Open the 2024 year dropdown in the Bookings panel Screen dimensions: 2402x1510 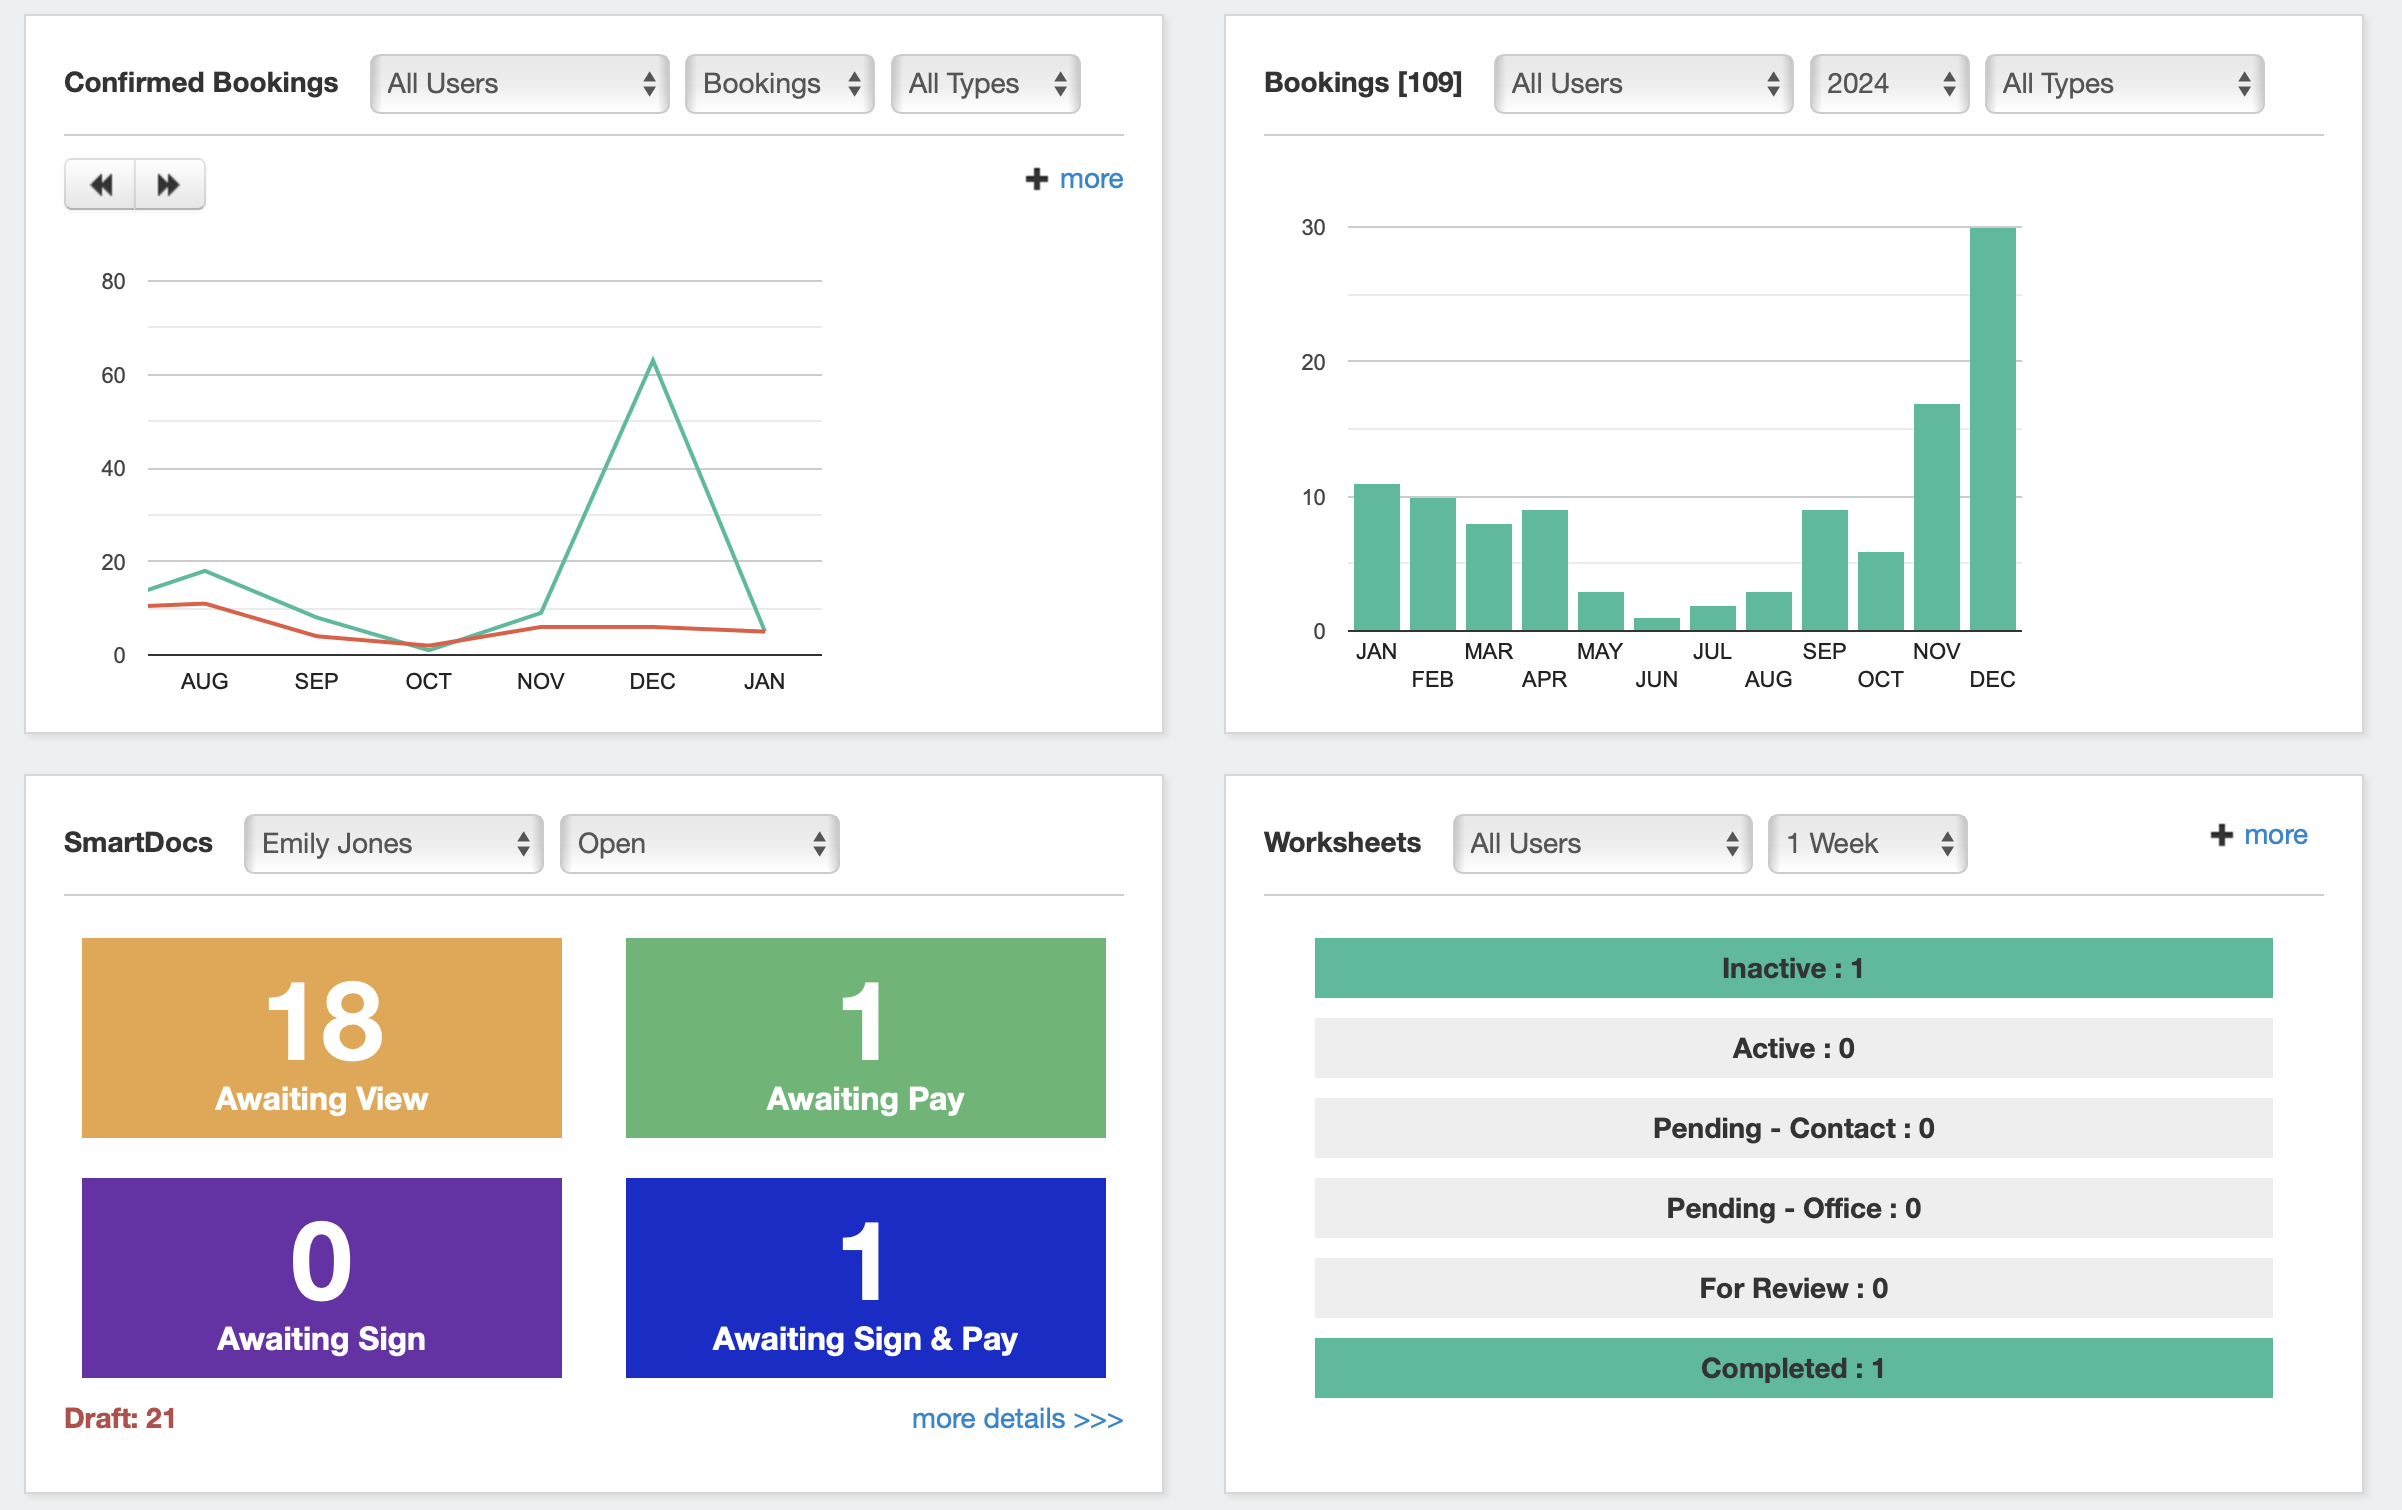pos(1888,84)
